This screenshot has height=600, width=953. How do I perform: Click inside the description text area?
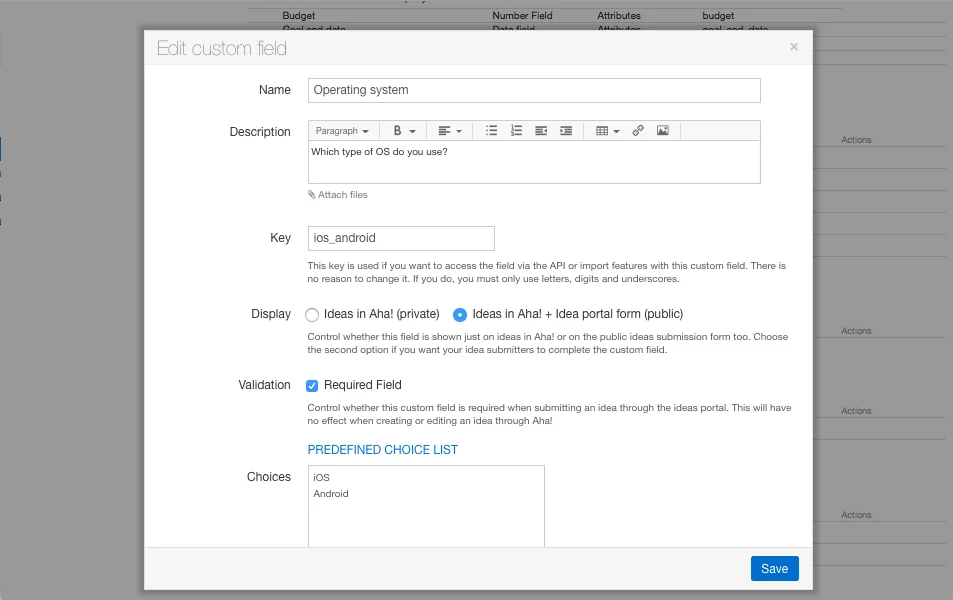tap(534, 162)
